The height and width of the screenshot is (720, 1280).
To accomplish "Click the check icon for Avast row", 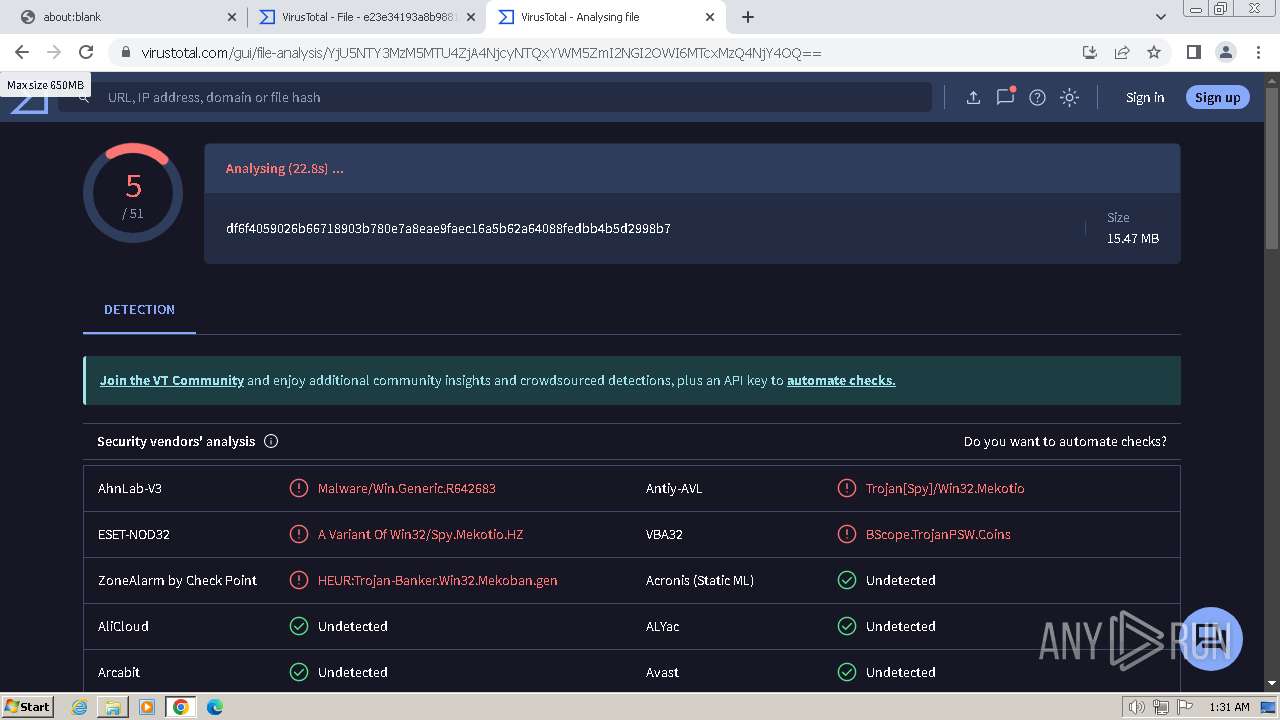I will 847,672.
